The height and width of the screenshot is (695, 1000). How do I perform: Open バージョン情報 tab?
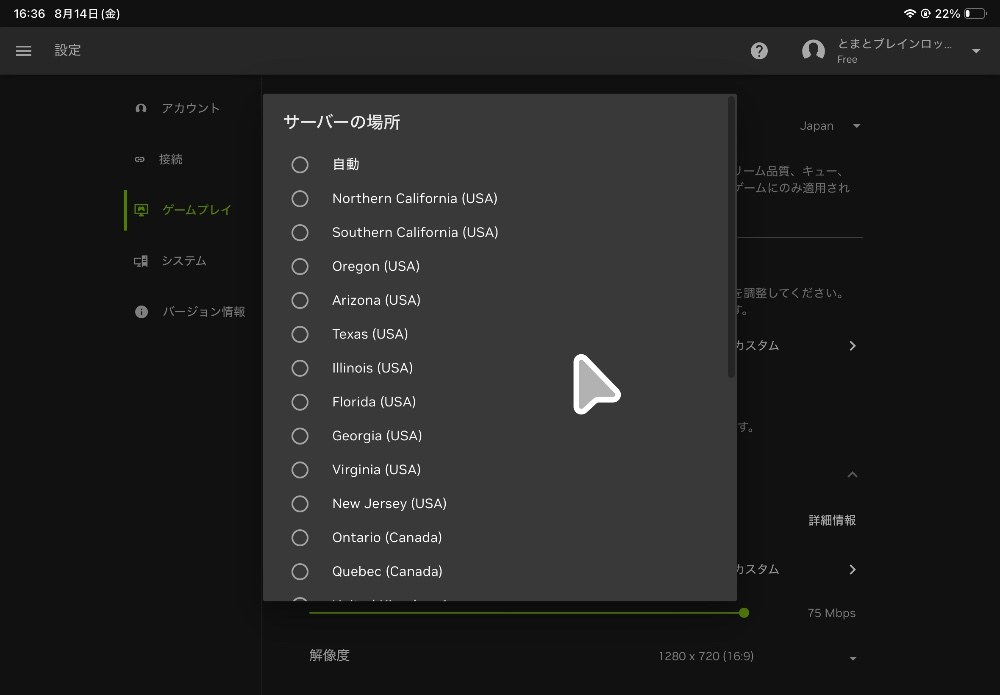coord(190,312)
